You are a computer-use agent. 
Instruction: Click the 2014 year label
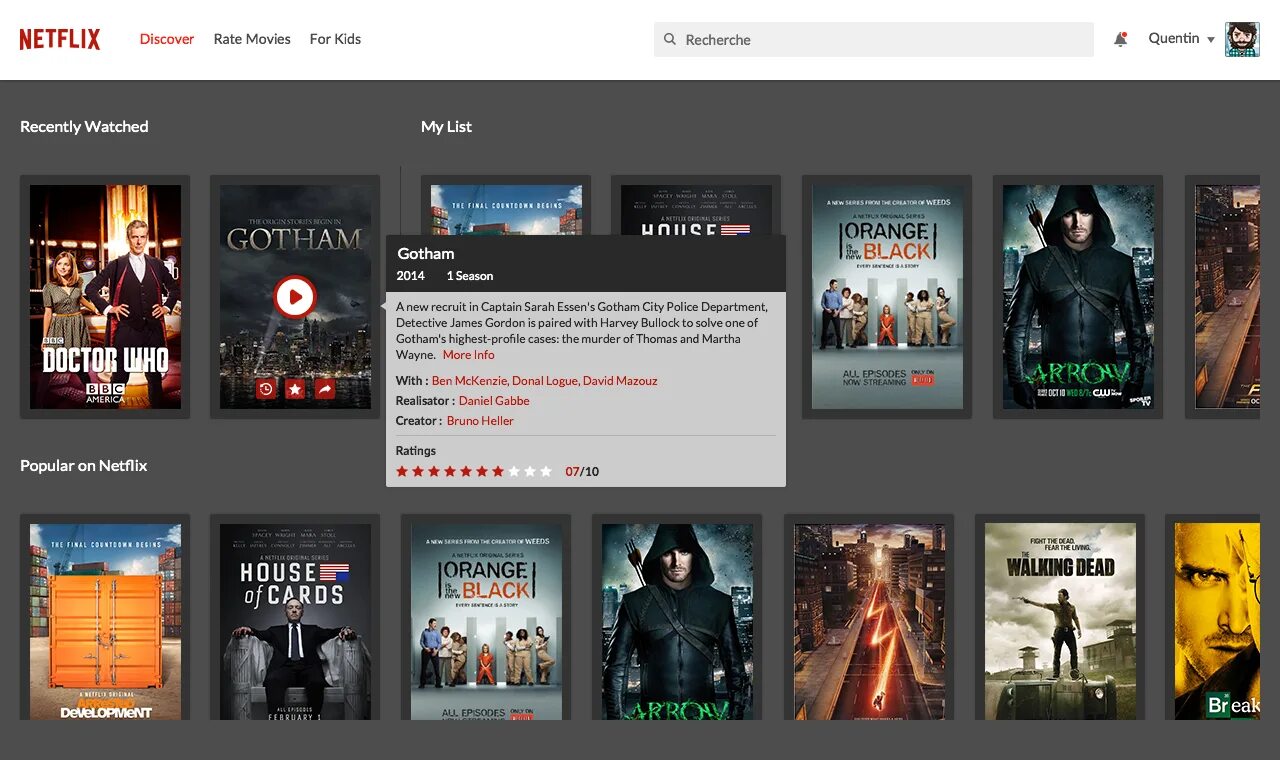coord(410,276)
